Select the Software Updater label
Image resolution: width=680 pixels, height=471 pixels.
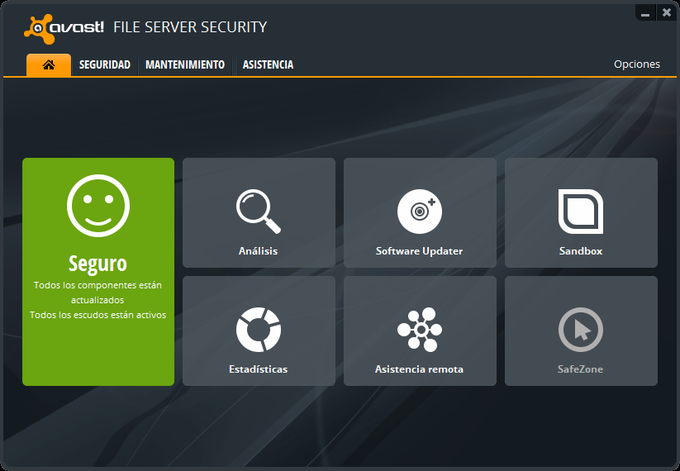click(419, 251)
